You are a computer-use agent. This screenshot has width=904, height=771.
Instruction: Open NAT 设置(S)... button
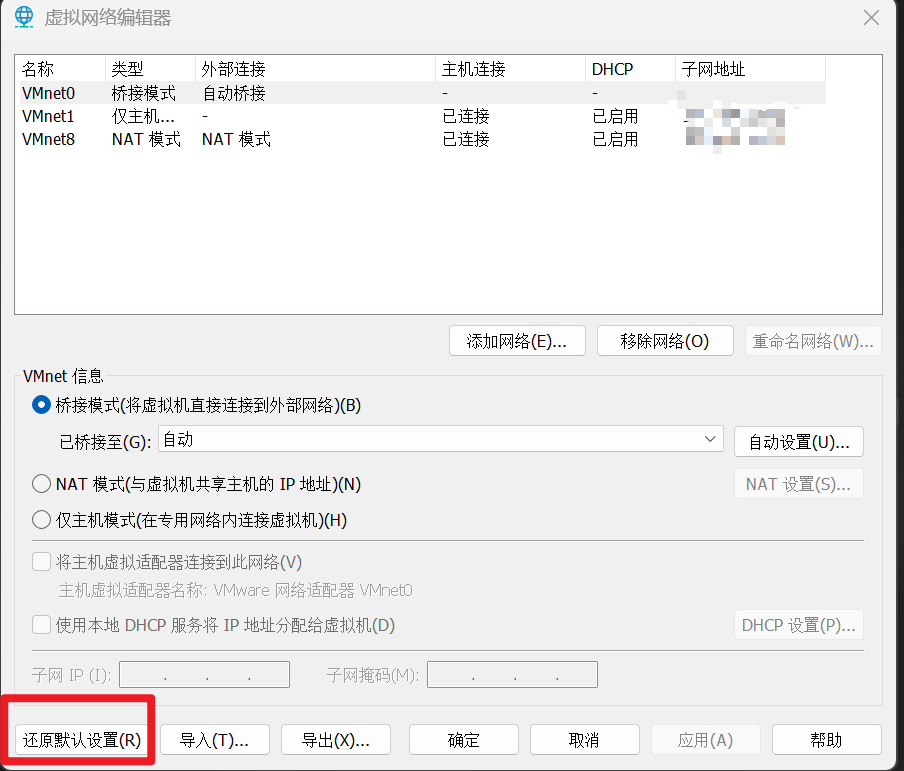[x=798, y=484]
